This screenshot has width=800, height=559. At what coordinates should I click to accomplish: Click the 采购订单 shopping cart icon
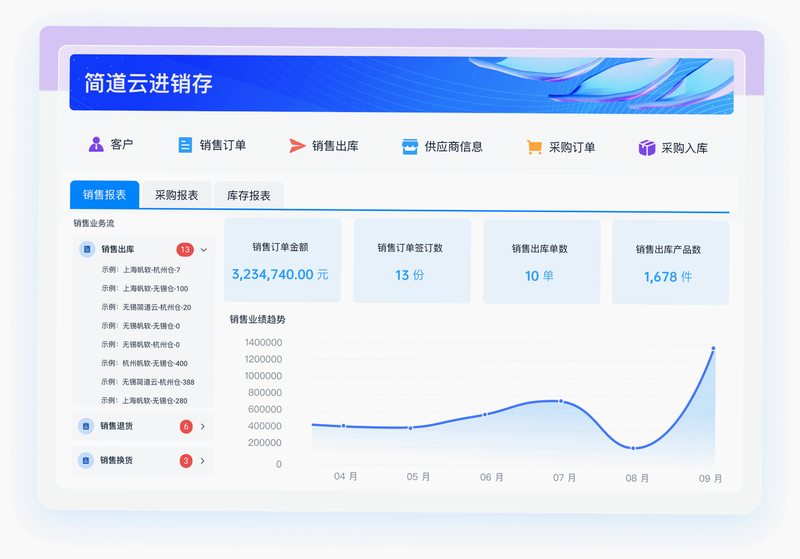(534, 147)
